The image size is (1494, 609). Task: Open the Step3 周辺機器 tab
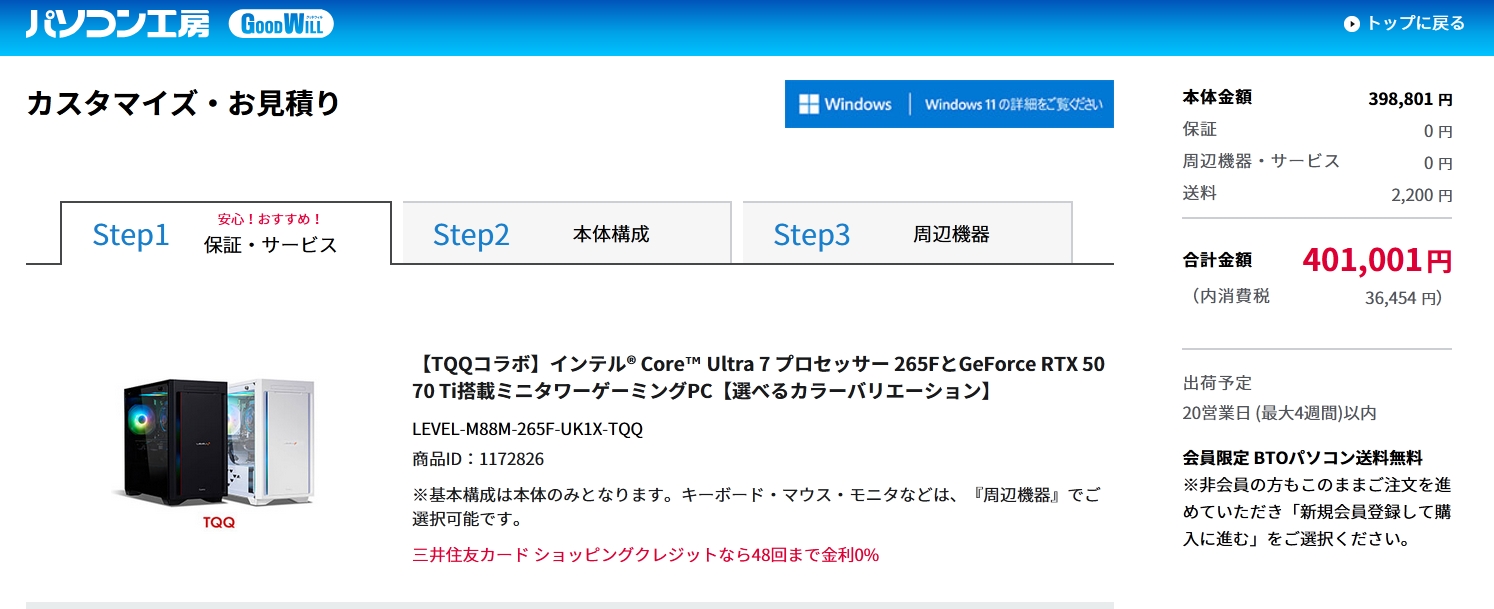point(906,234)
